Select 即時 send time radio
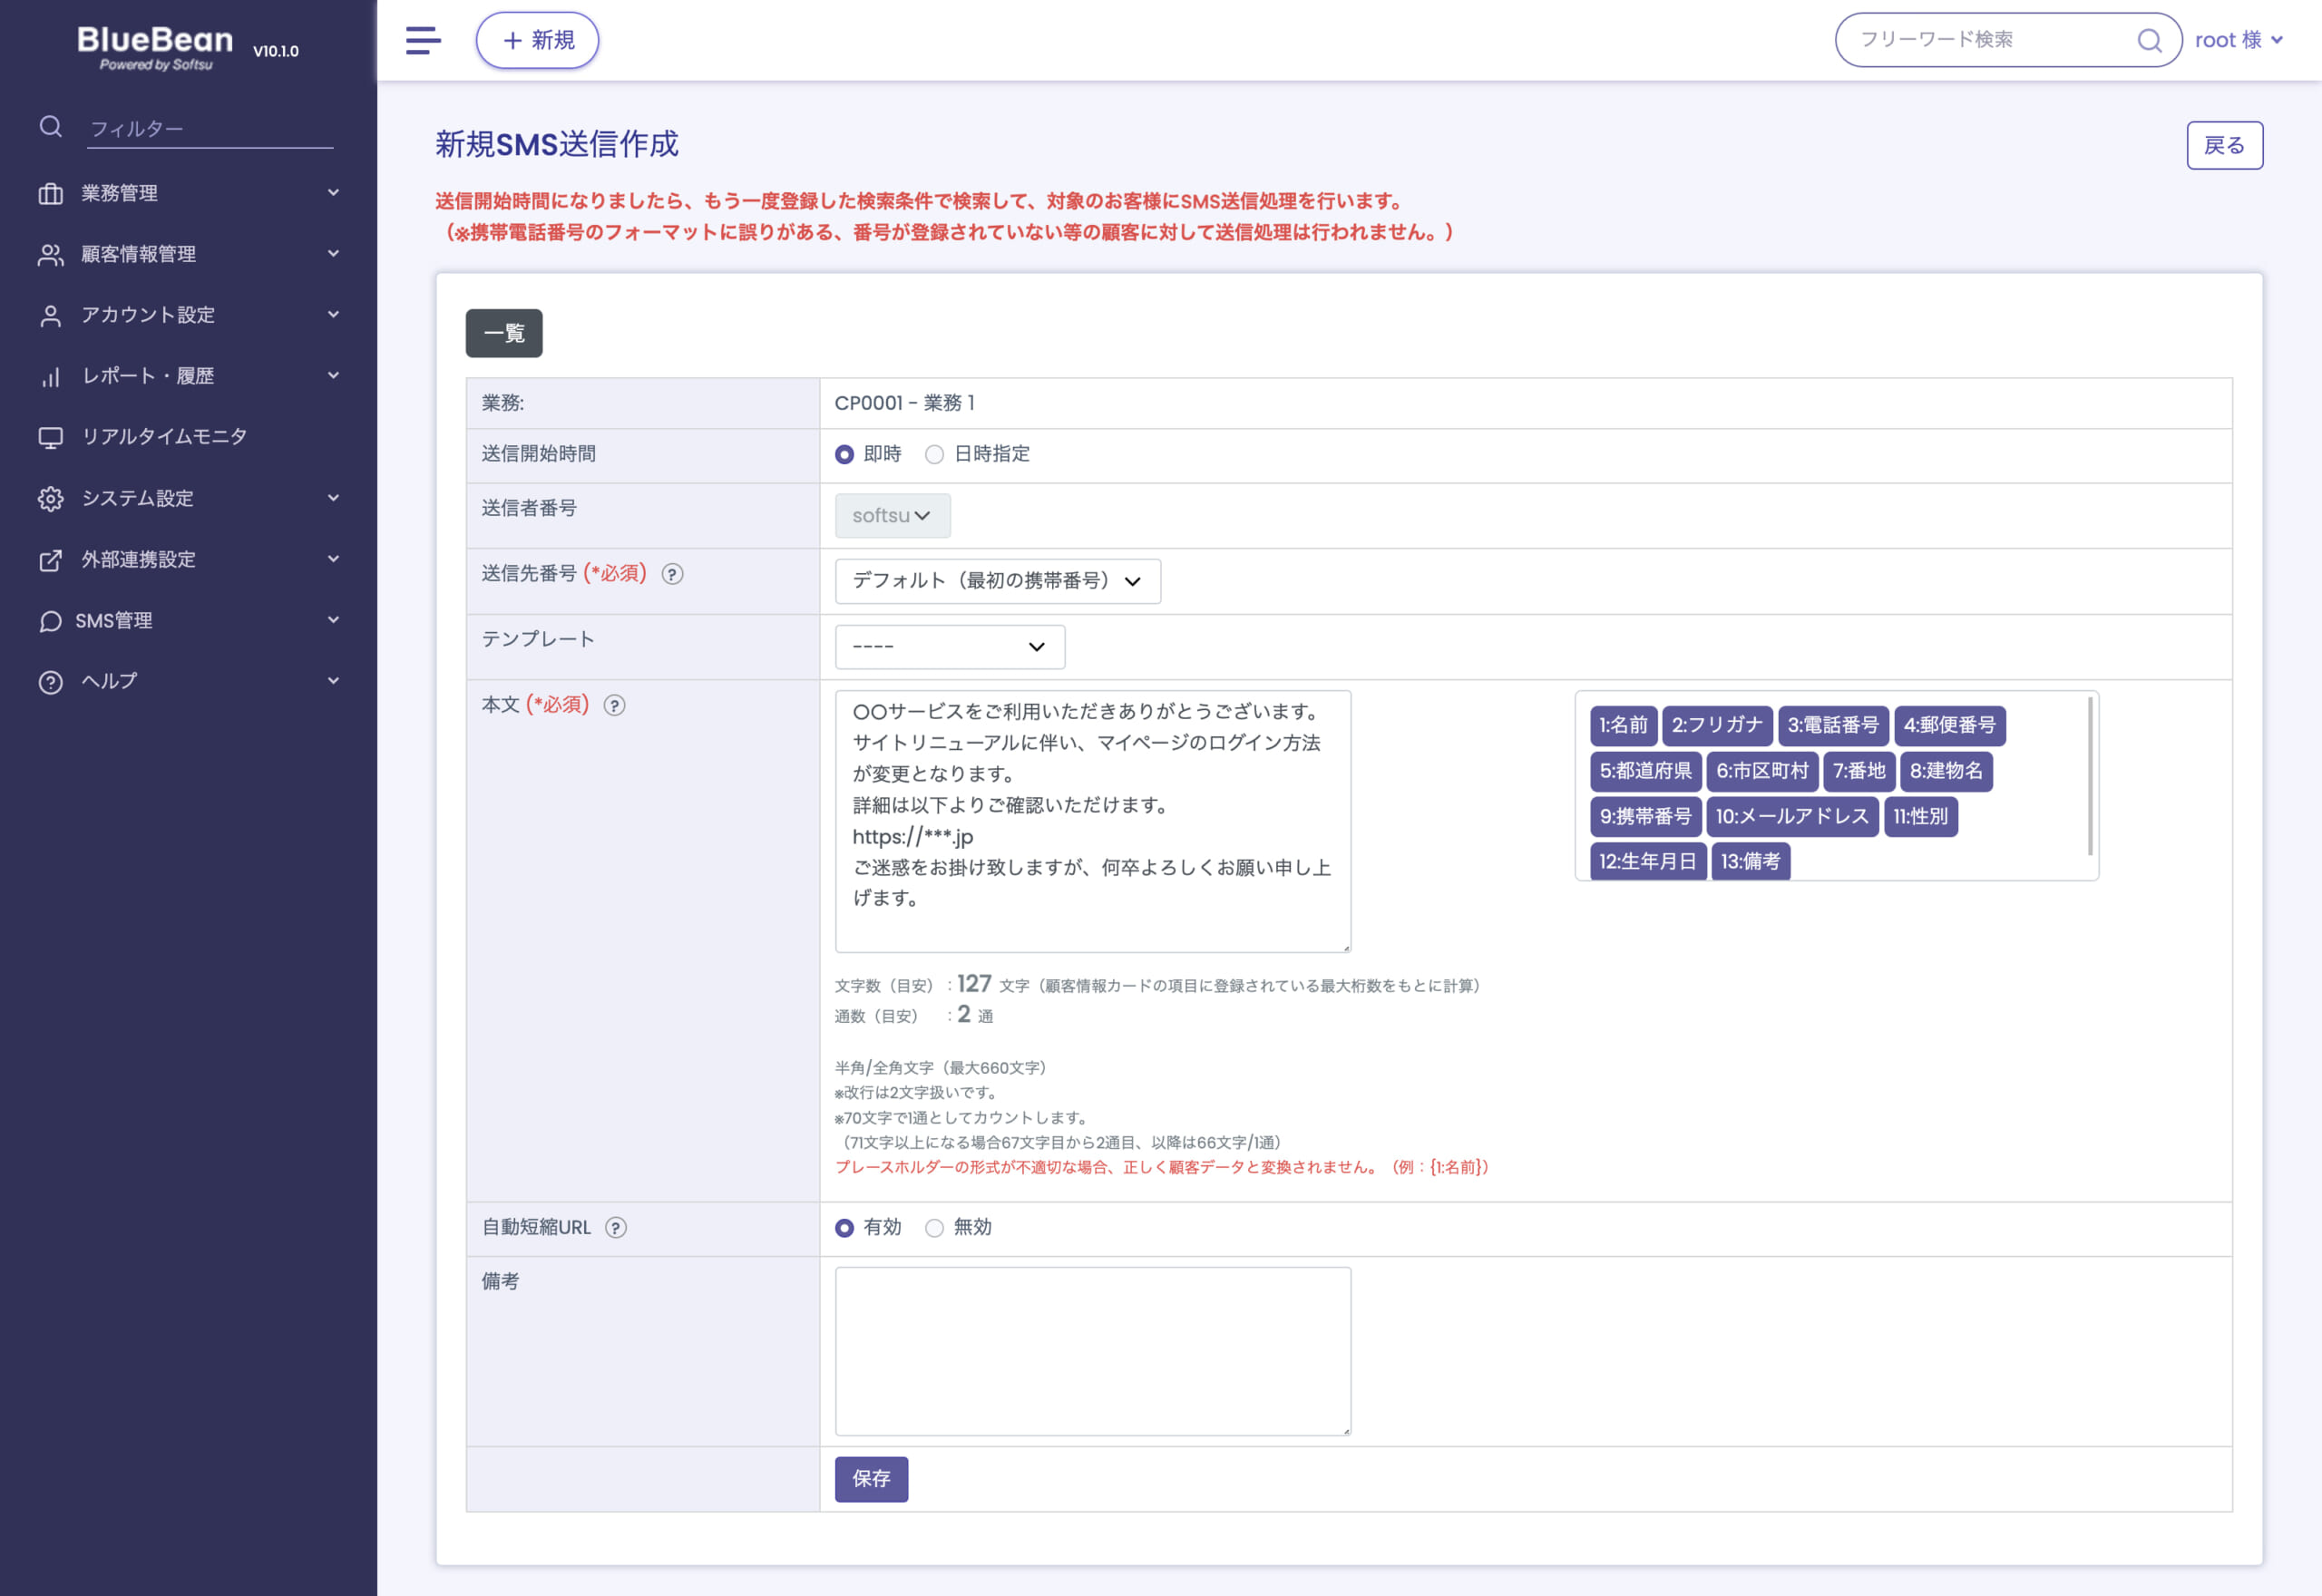2322x1596 pixels. click(x=844, y=454)
